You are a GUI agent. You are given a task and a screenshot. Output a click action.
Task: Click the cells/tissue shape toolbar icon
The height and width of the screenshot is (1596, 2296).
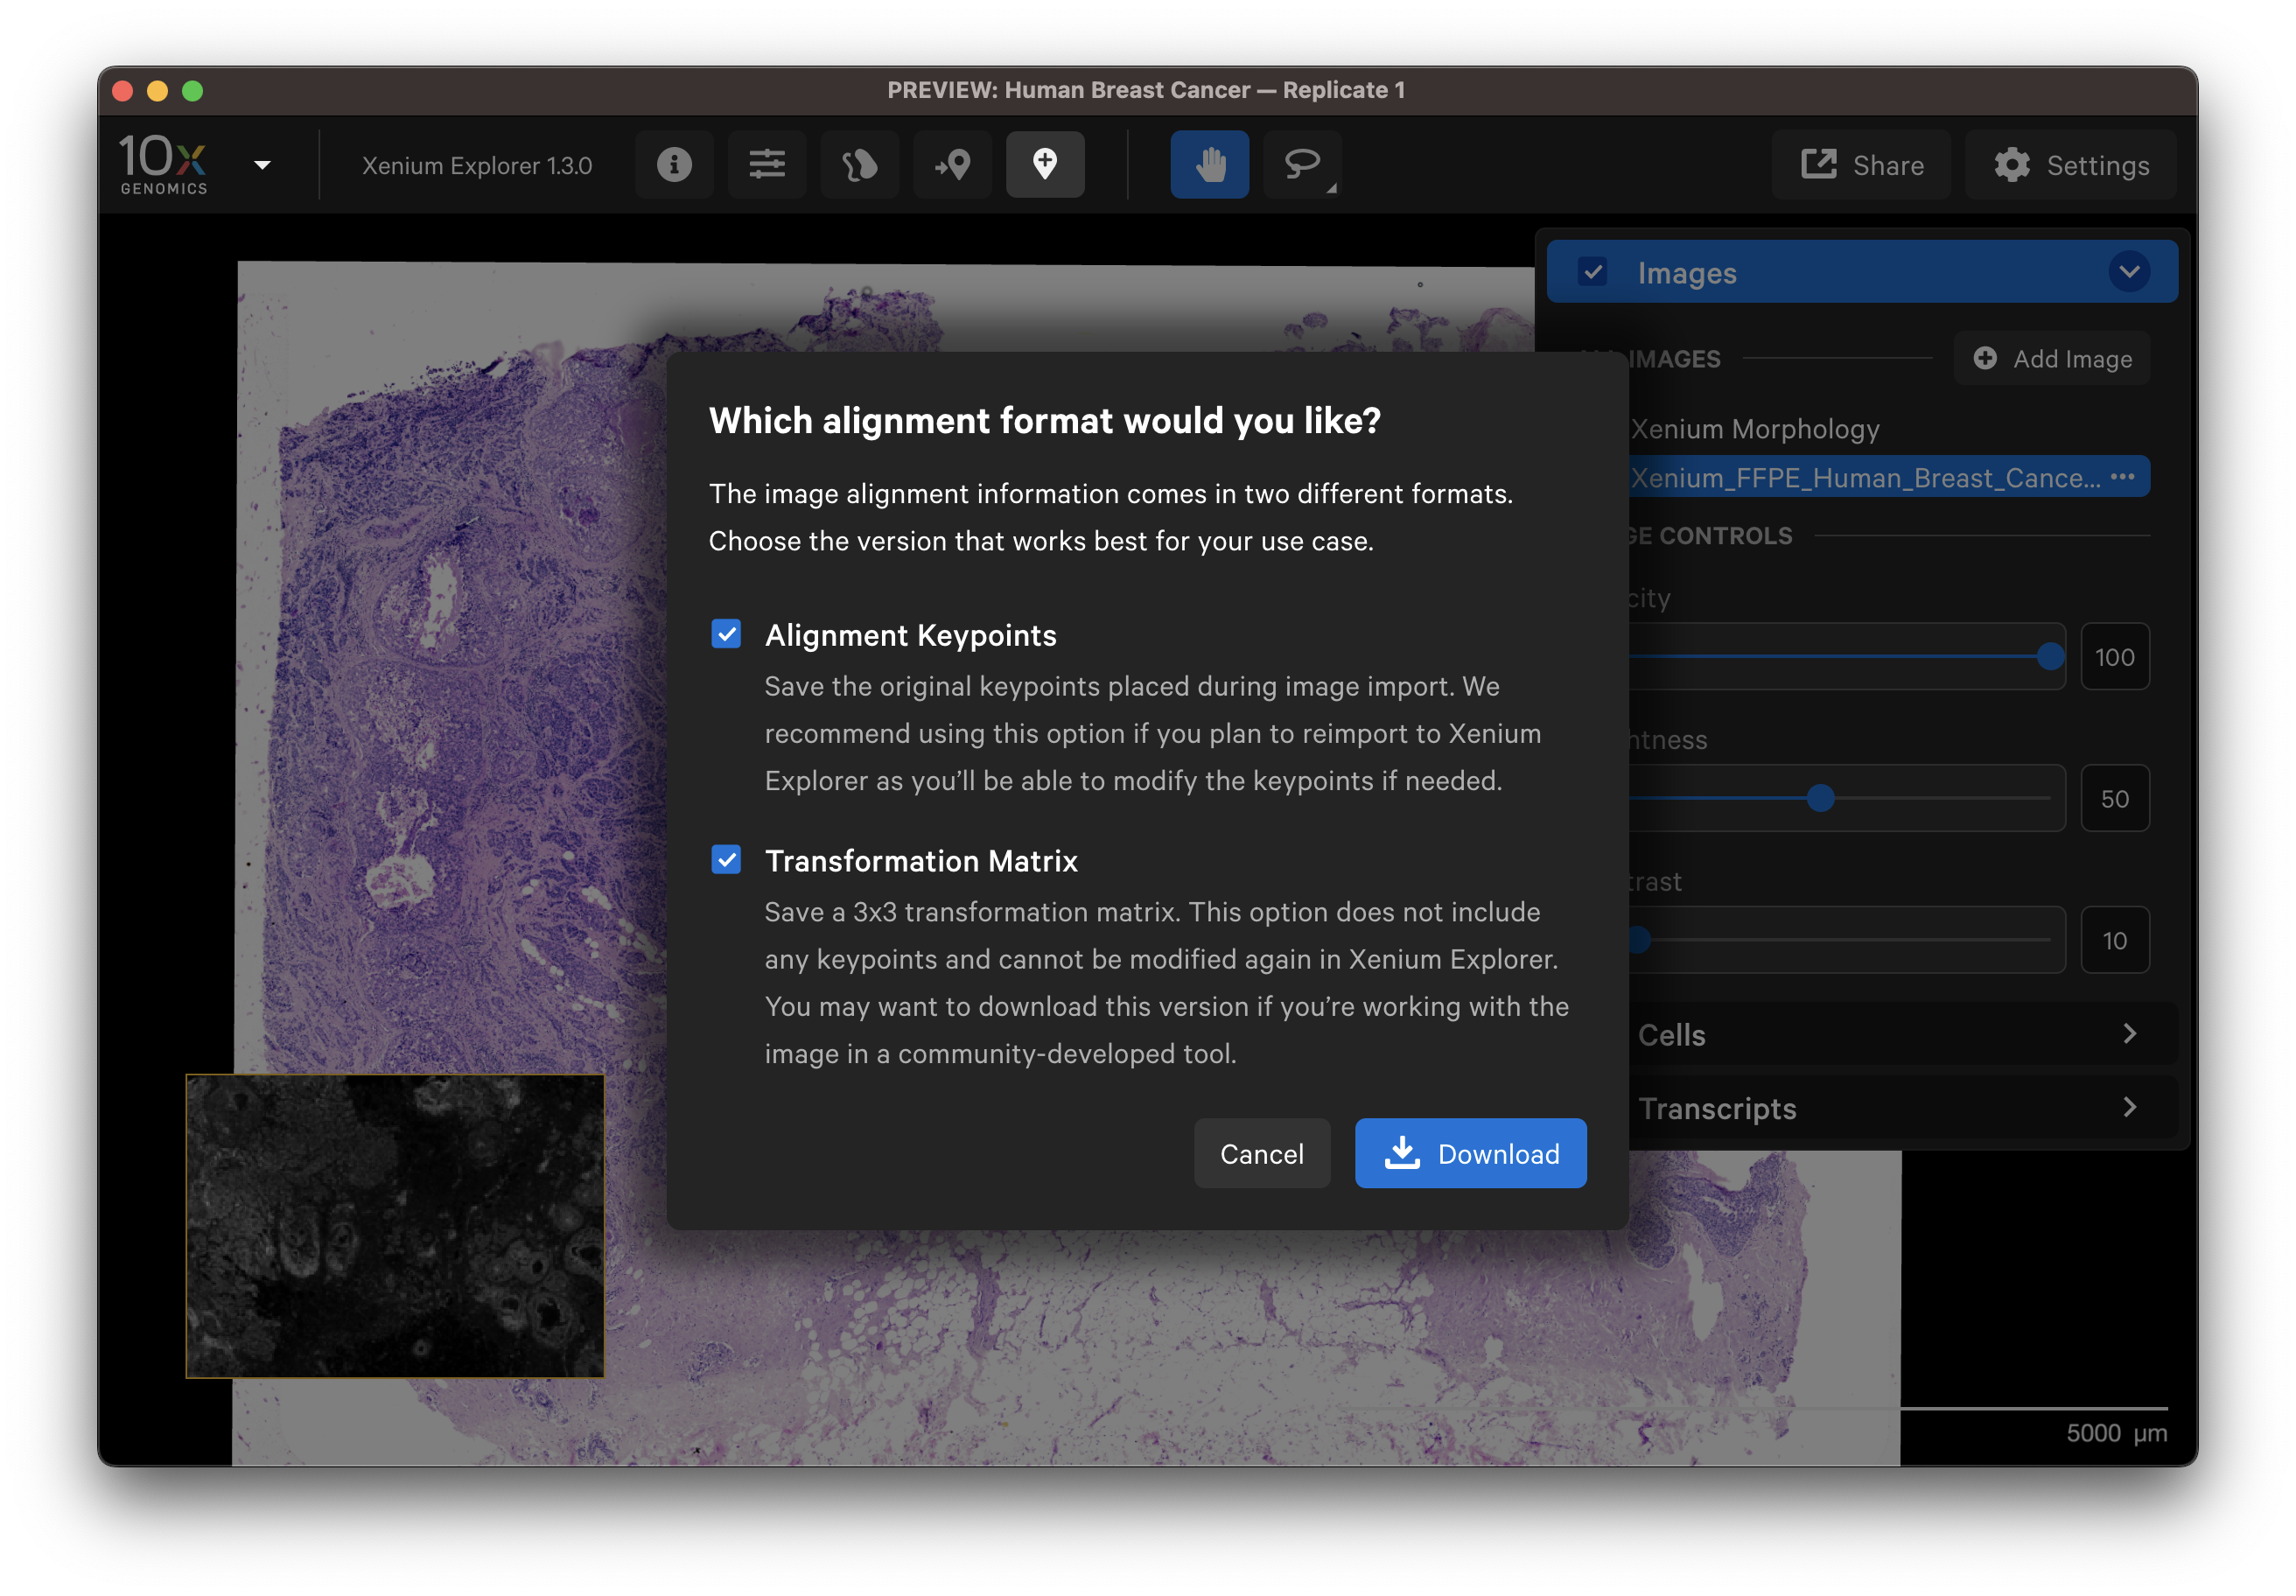coord(859,164)
